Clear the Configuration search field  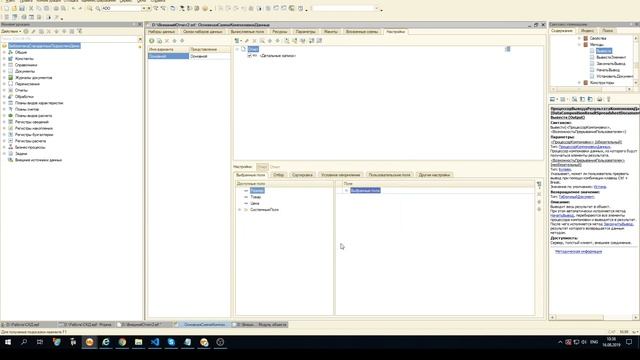point(140,39)
